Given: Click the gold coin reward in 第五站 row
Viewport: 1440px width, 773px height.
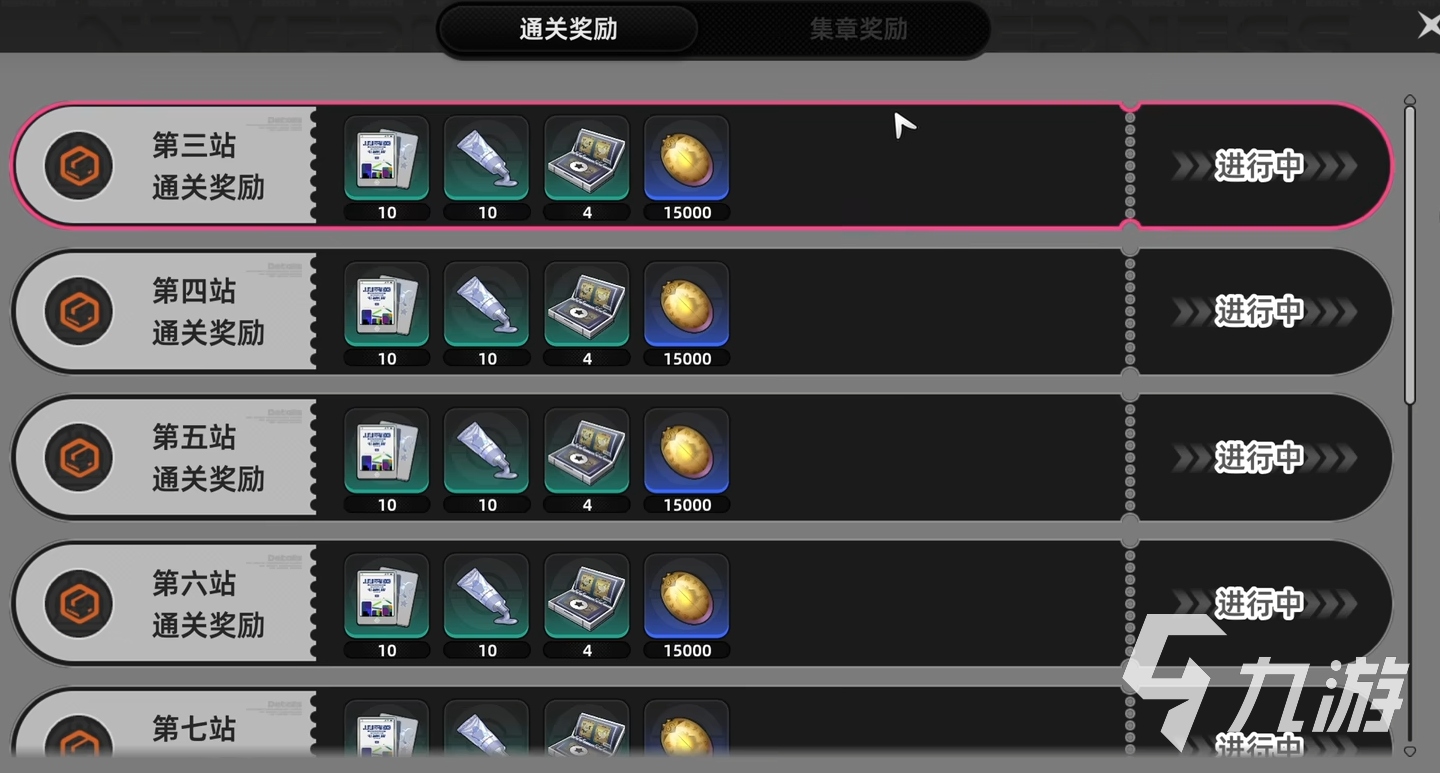Looking at the screenshot, I should (x=687, y=451).
